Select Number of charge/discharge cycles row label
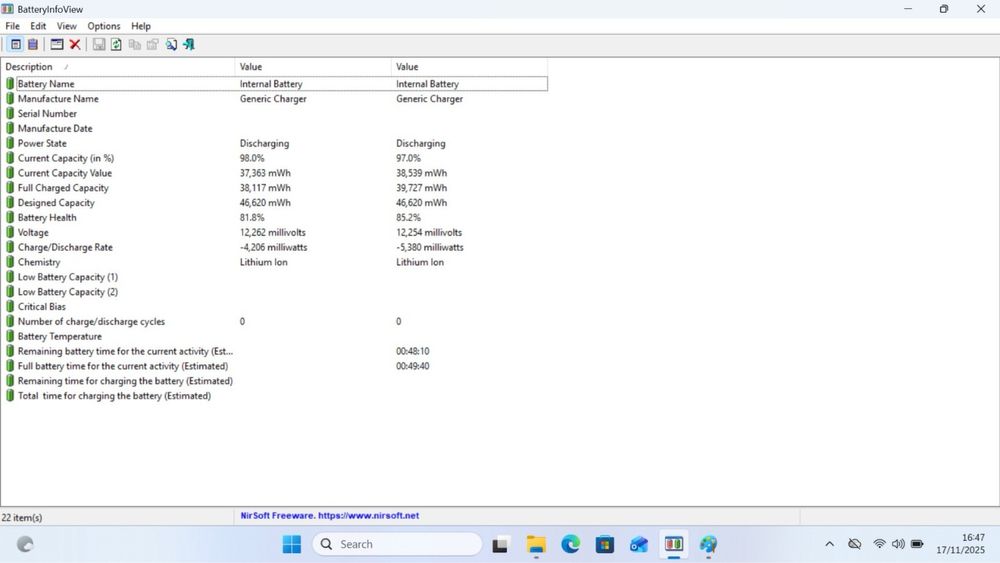1000x563 pixels. 91,321
